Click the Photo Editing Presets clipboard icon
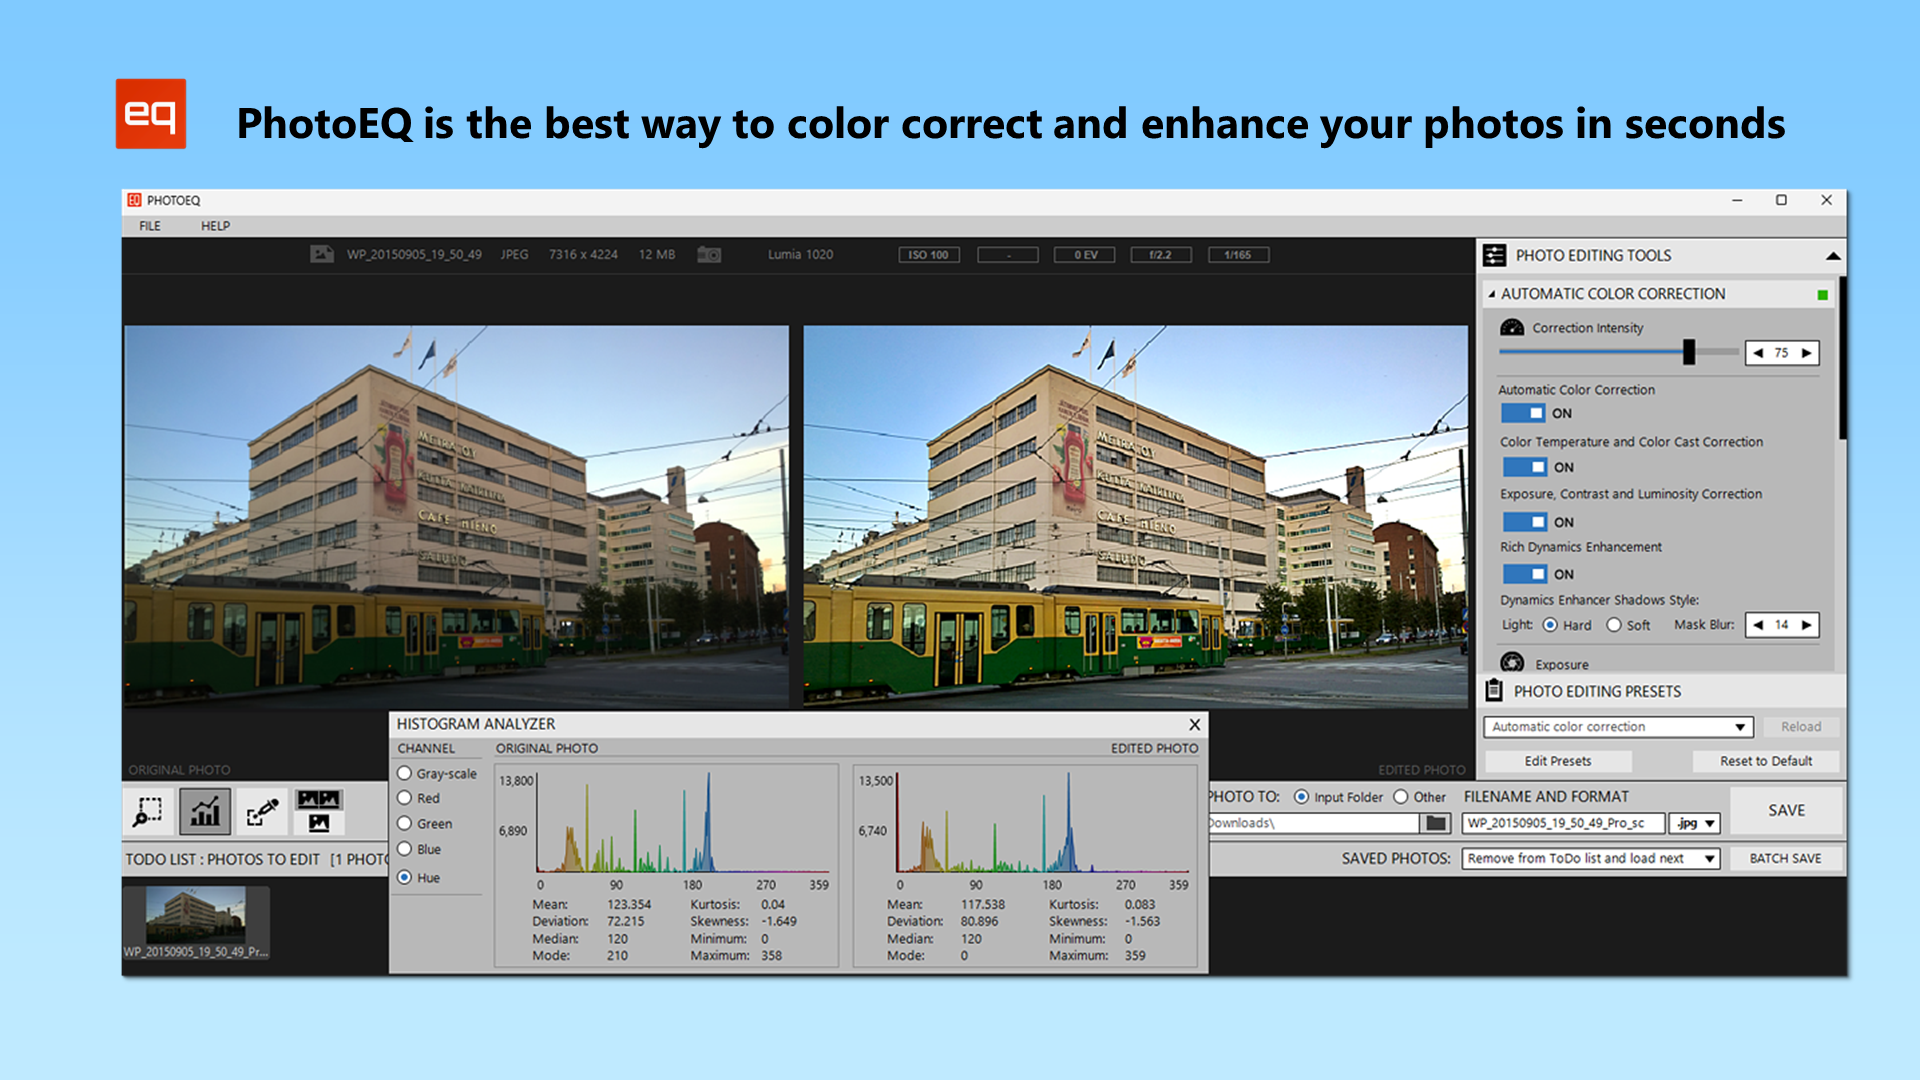Image resolution: width=1920 pixels, height=1080 pixels. coord(1494,690)
